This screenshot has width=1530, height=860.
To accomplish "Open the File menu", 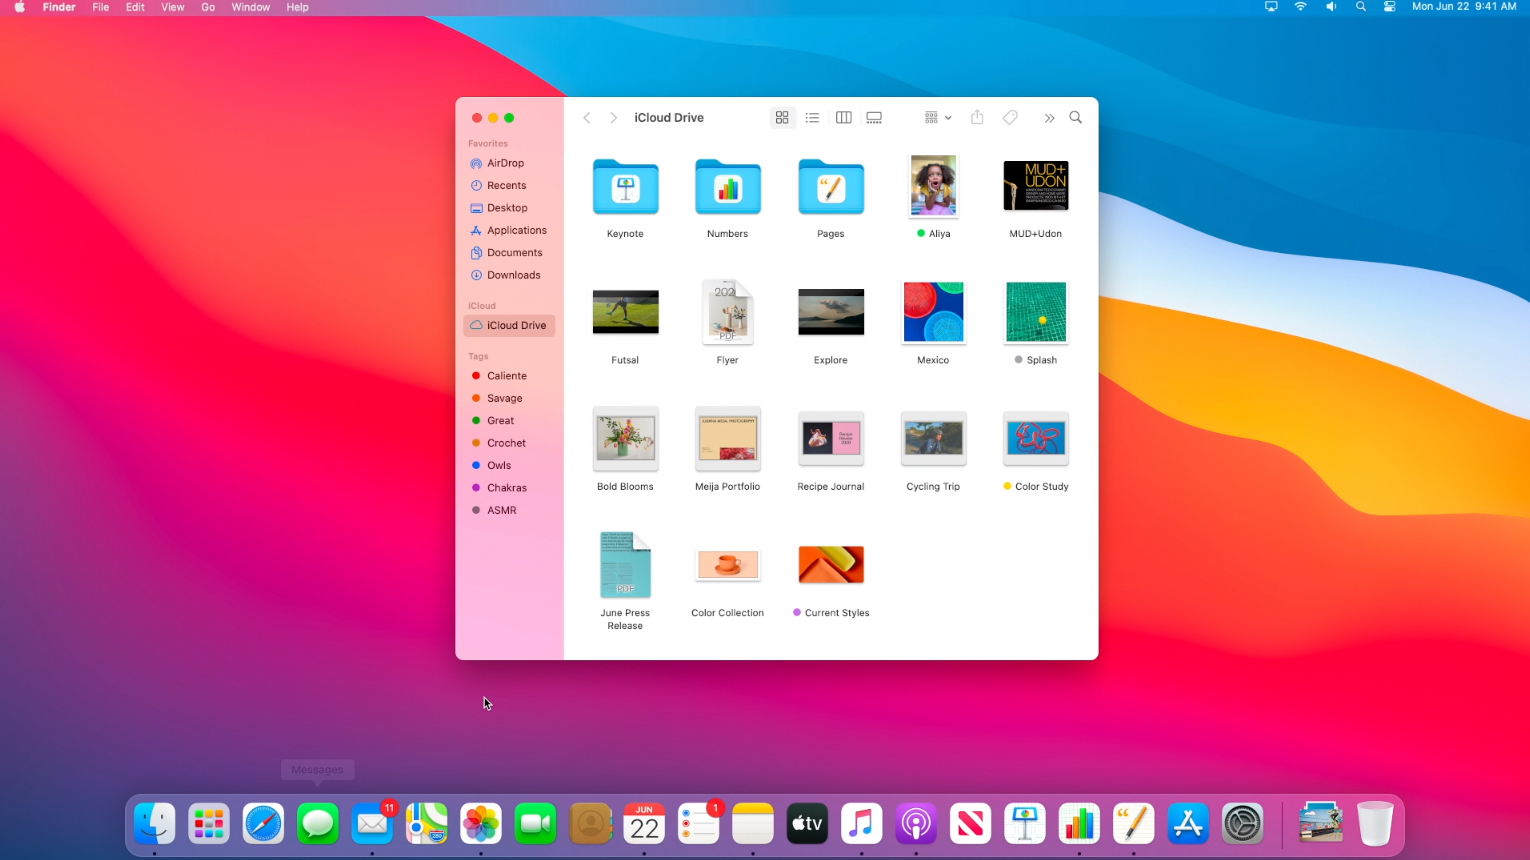I will [101, 7].
